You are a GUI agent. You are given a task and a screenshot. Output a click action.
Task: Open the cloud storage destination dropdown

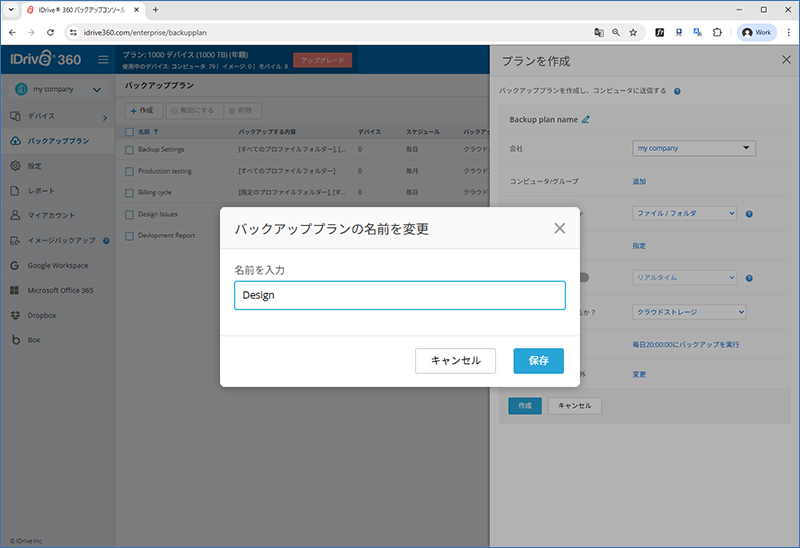point(690,312)
